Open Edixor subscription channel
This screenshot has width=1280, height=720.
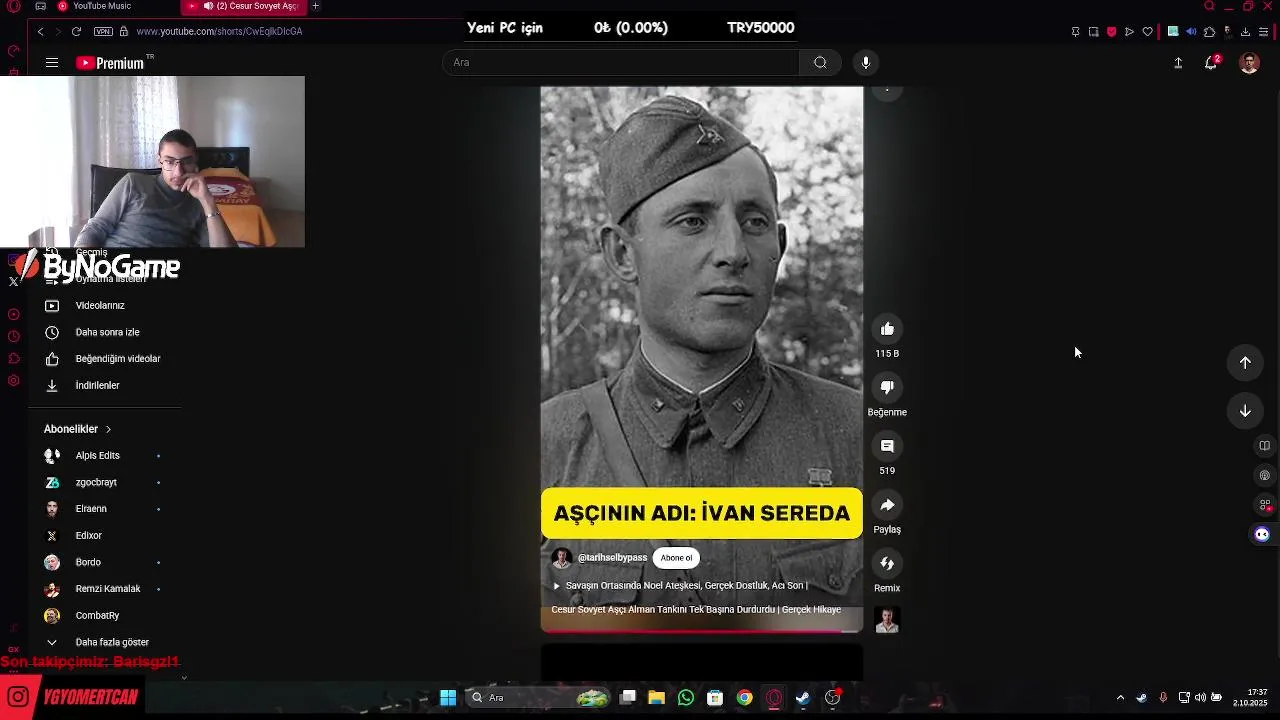coord(105,536)
